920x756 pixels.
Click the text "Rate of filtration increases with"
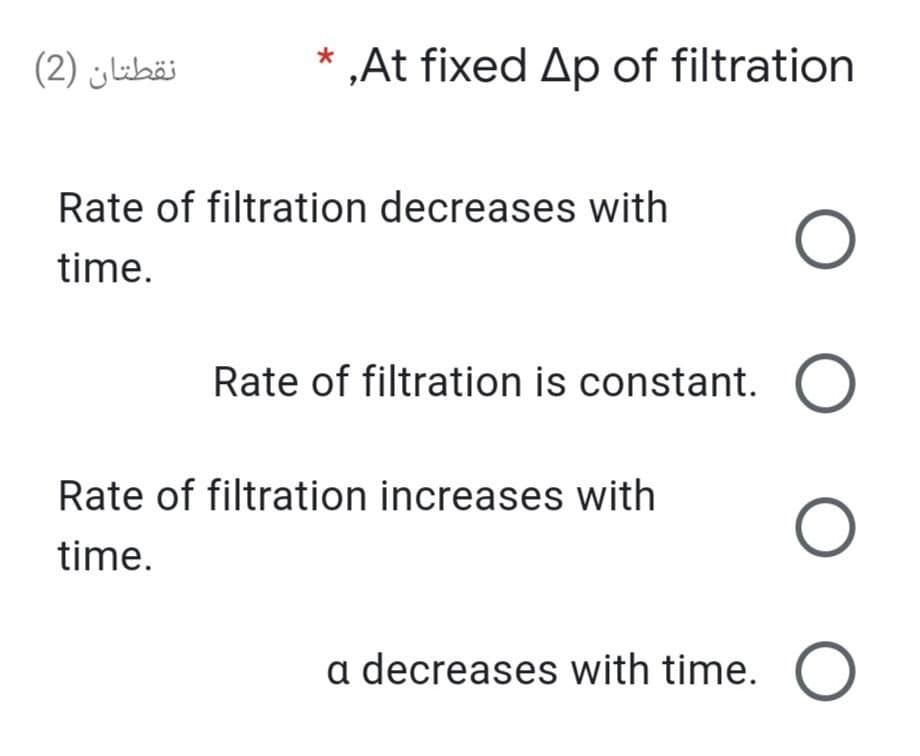pos(355,495)
